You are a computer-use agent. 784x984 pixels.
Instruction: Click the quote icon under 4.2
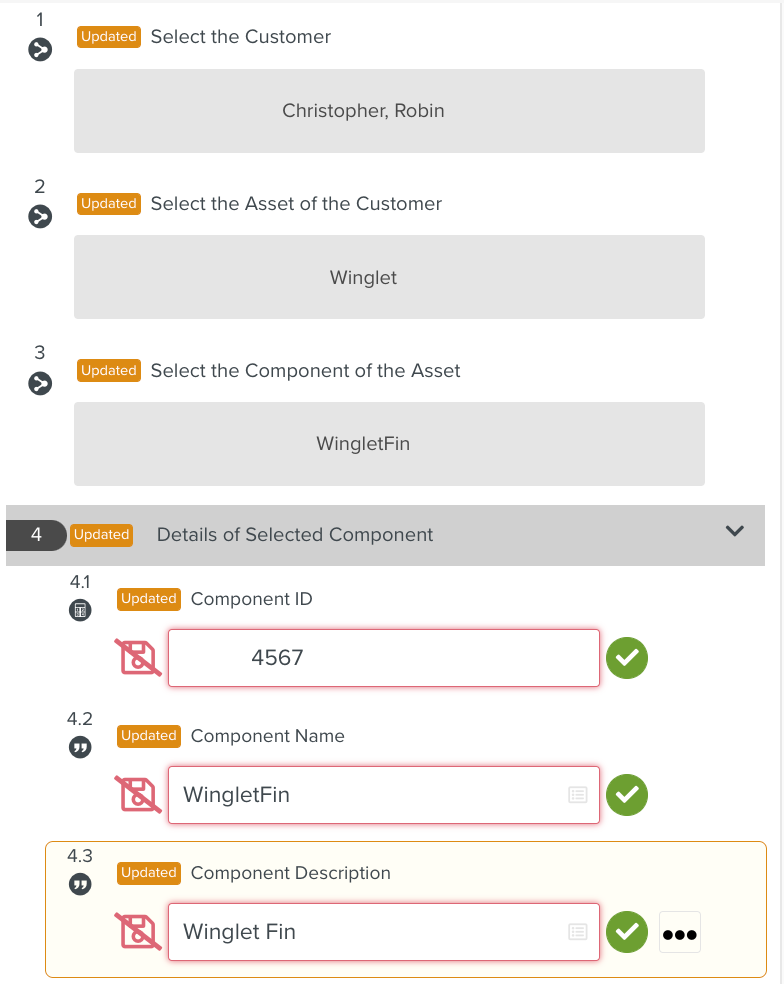click(x=80, y=747)
